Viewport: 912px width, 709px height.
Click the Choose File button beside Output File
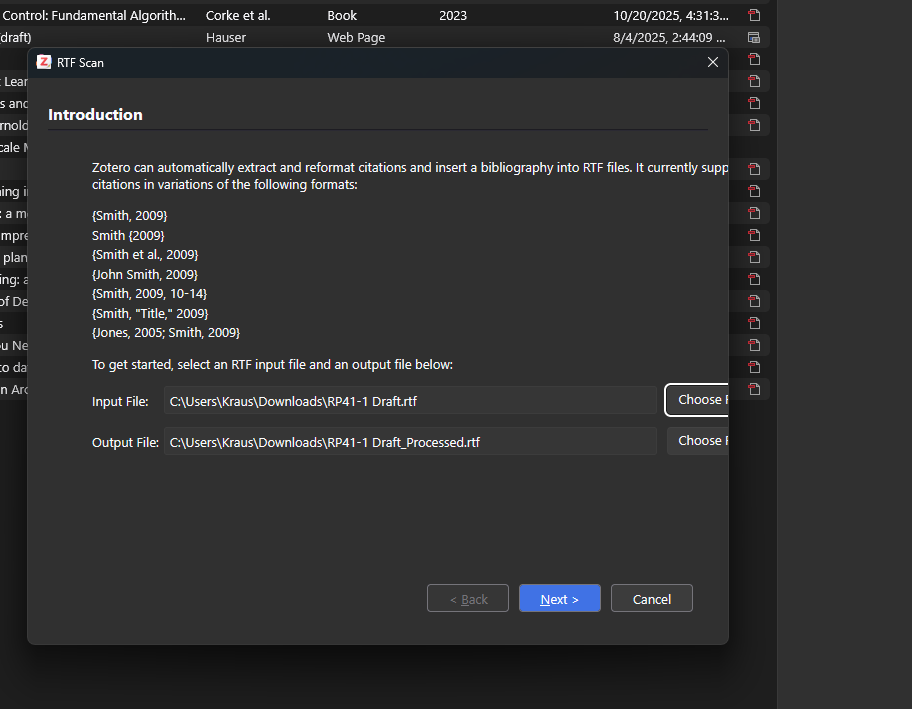tap(698, 441)
